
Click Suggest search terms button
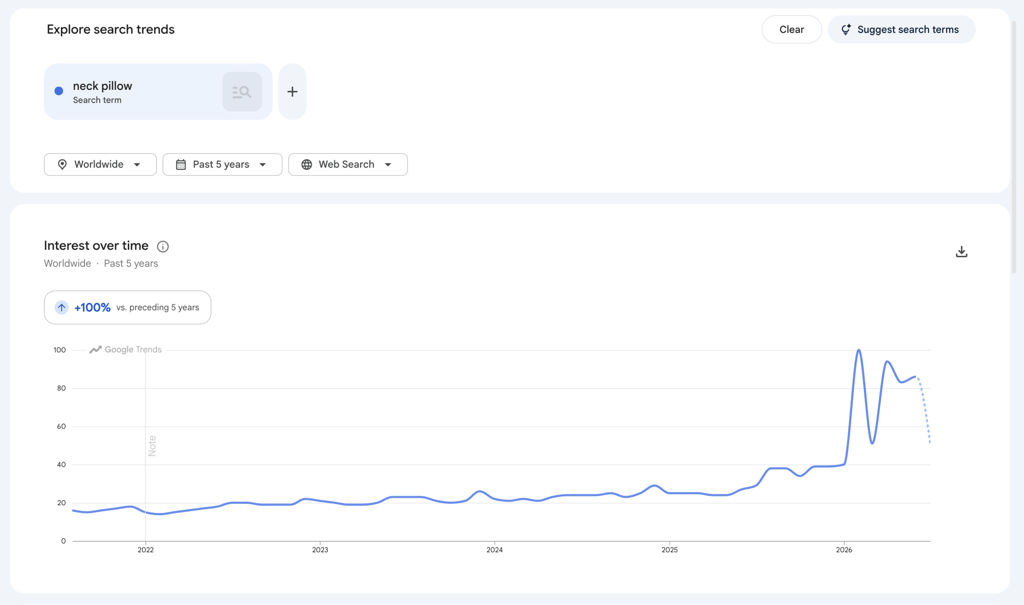point(901,29)
